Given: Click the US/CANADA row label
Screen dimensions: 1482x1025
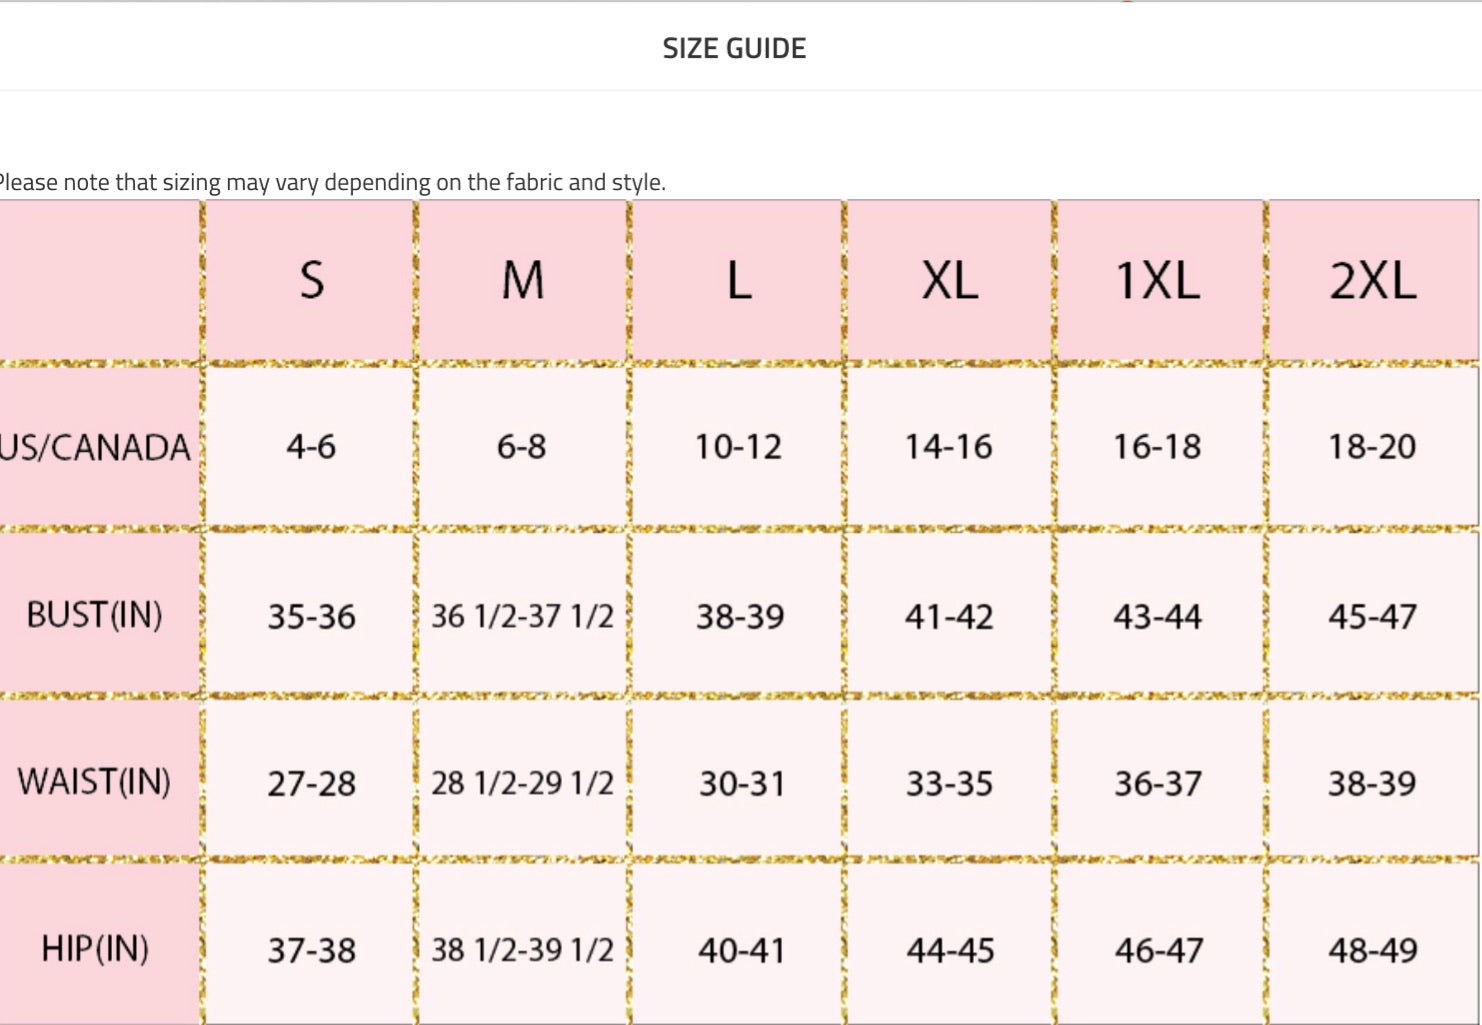Looking at the screenshot, I should click(x=96, y=447).
